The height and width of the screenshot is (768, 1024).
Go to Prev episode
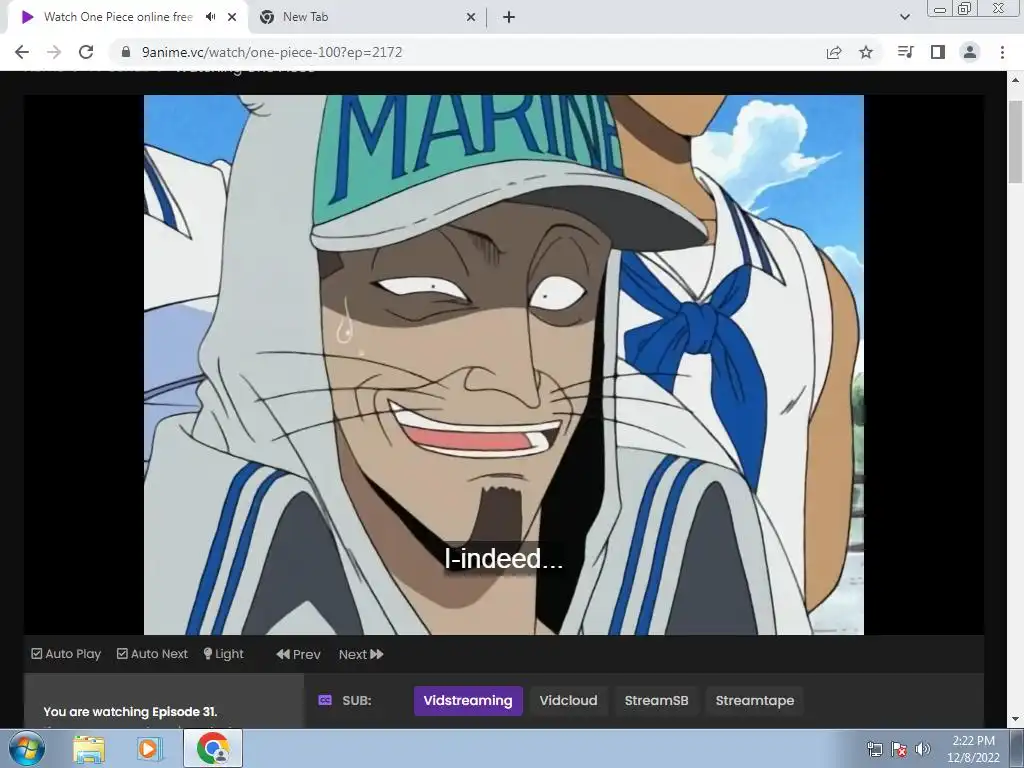pyautogui.click(x=298, y=654)
